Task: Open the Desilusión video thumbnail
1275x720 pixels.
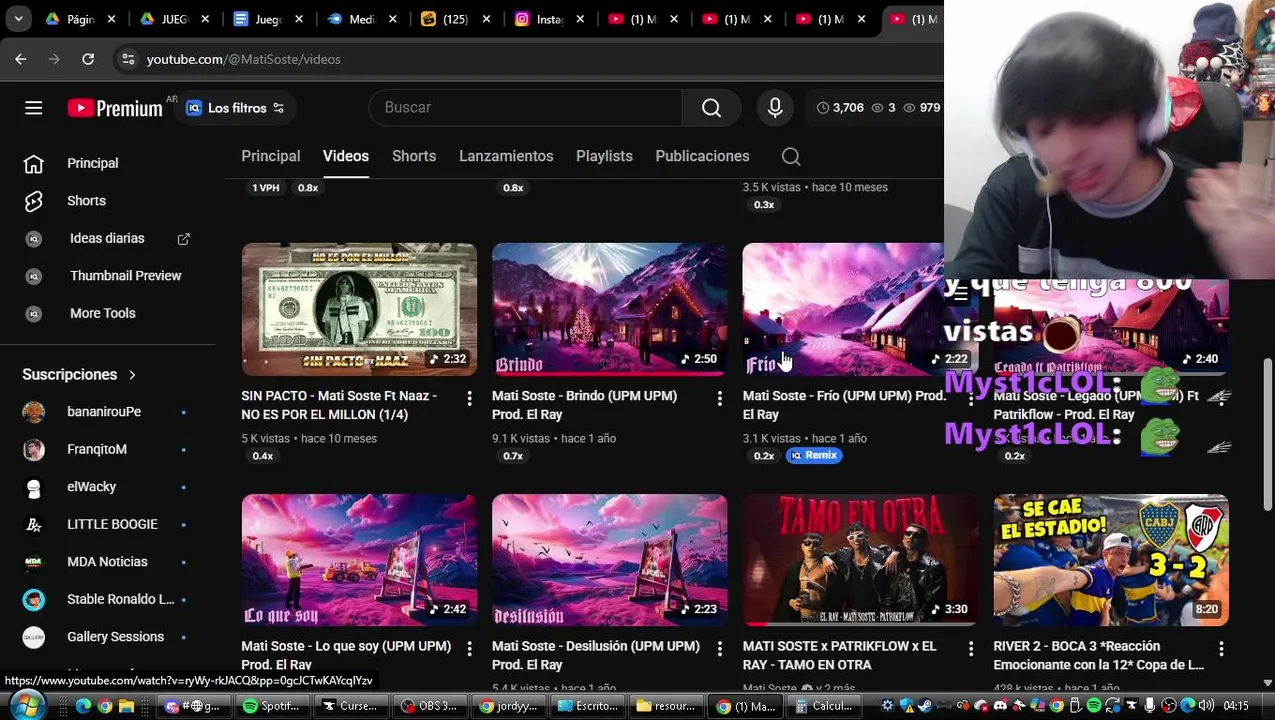Action: coord(609,560)
